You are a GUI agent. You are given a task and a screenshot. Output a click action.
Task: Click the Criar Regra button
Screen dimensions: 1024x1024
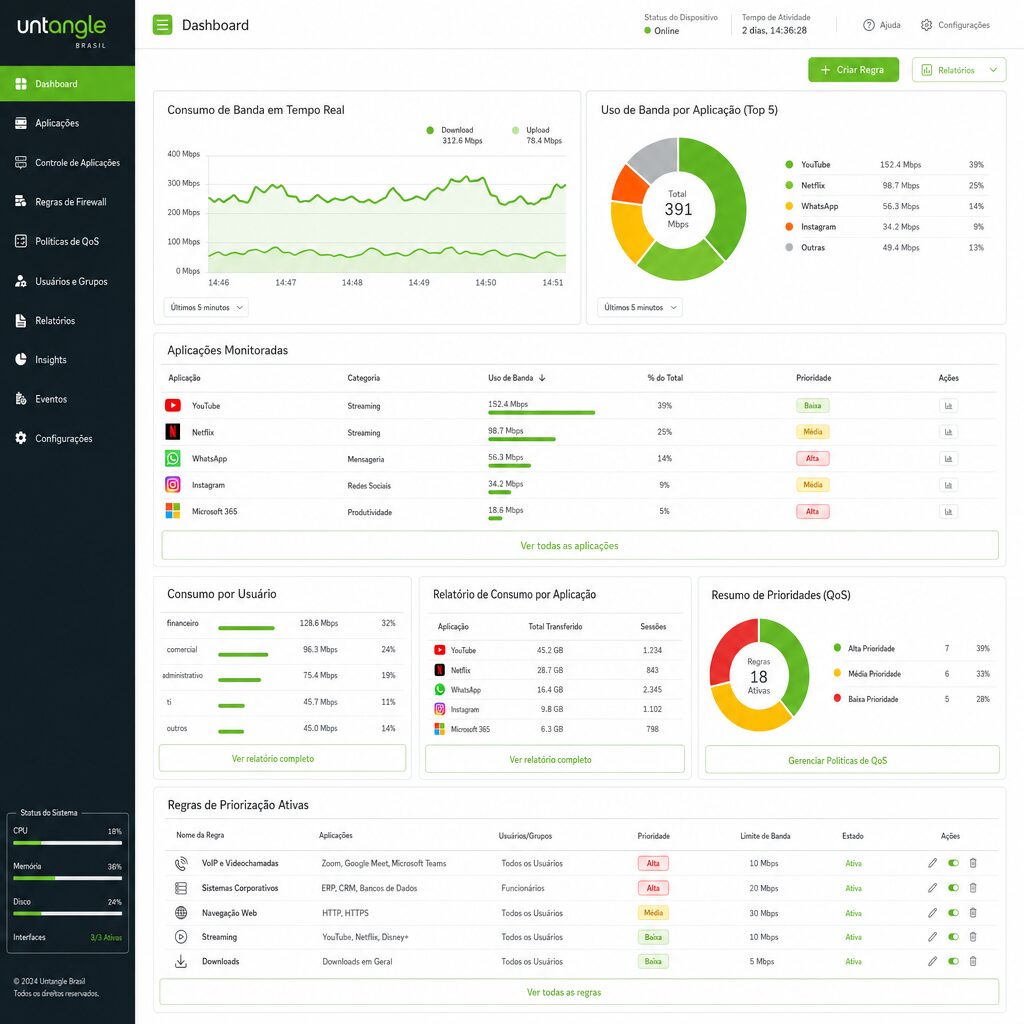[853, 70]
